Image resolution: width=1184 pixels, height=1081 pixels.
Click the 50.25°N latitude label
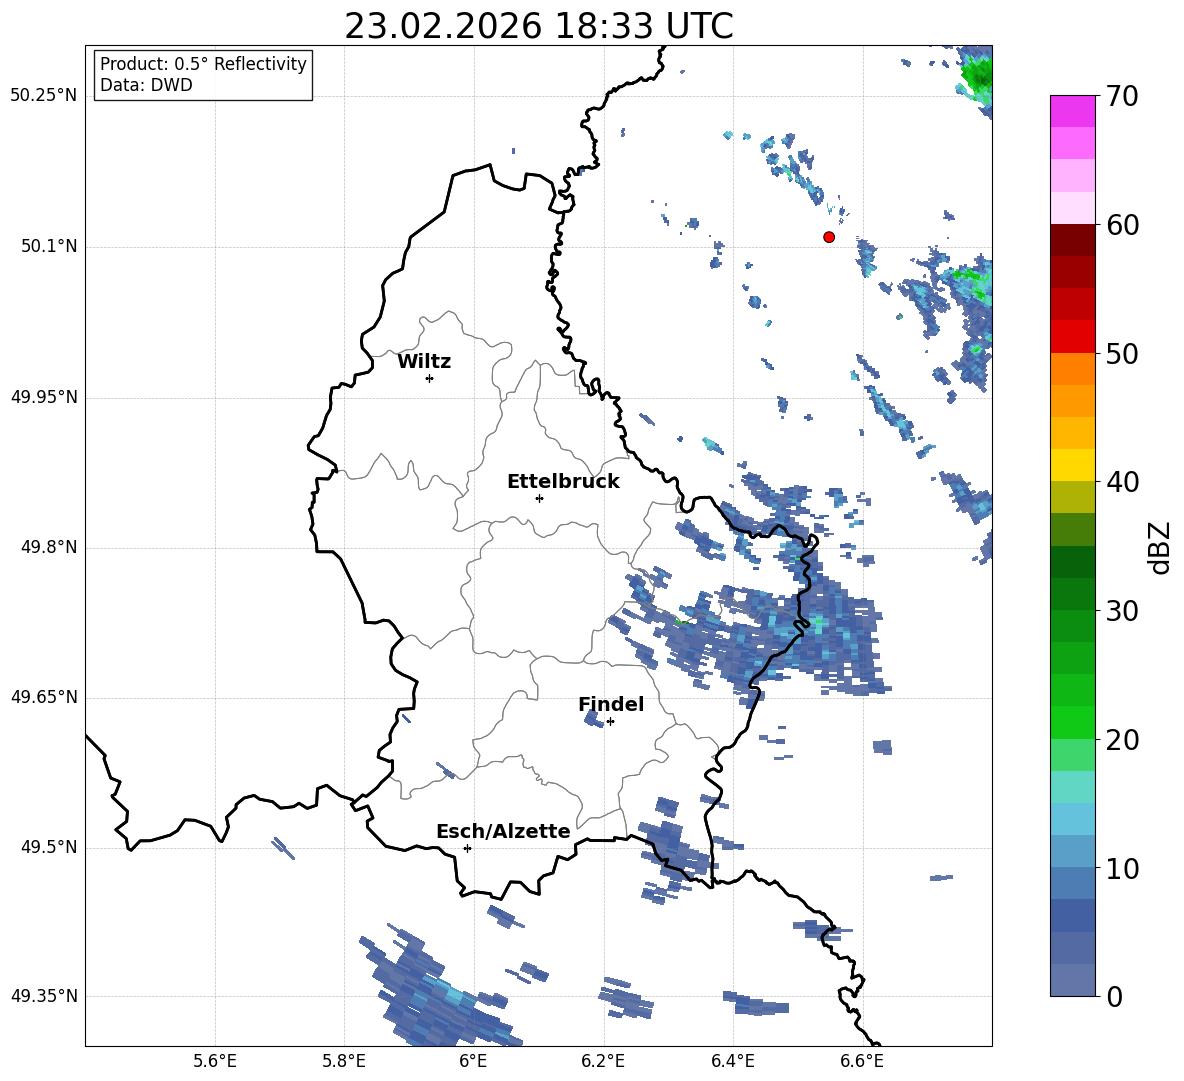pos(43,96)
